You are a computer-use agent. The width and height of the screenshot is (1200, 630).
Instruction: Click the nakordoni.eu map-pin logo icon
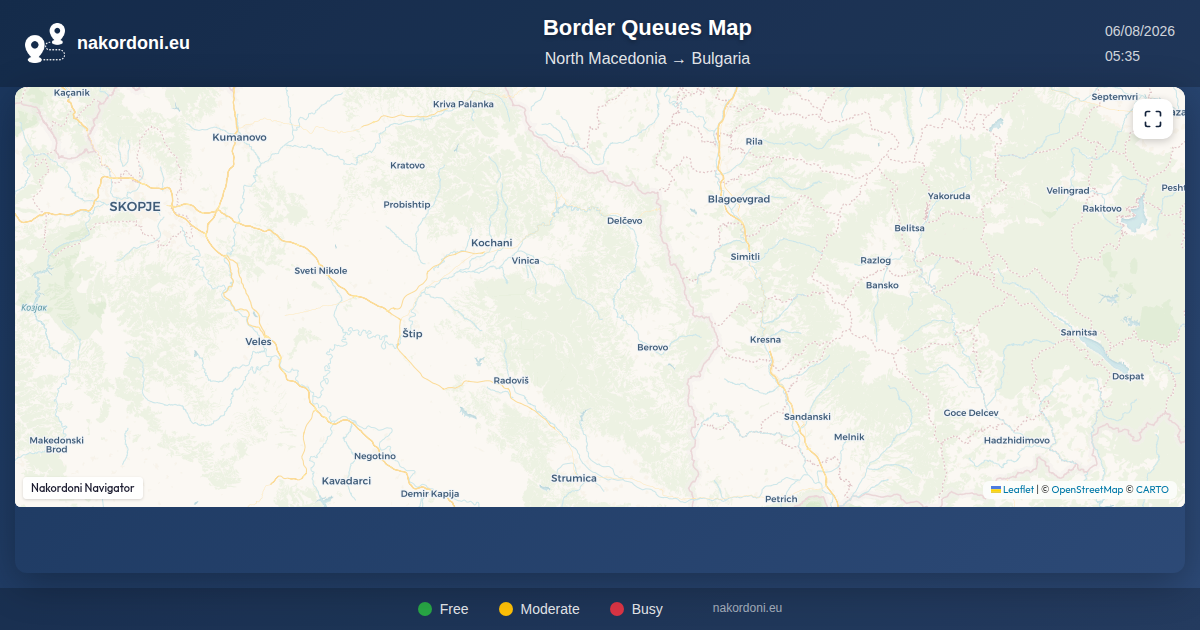45,43
